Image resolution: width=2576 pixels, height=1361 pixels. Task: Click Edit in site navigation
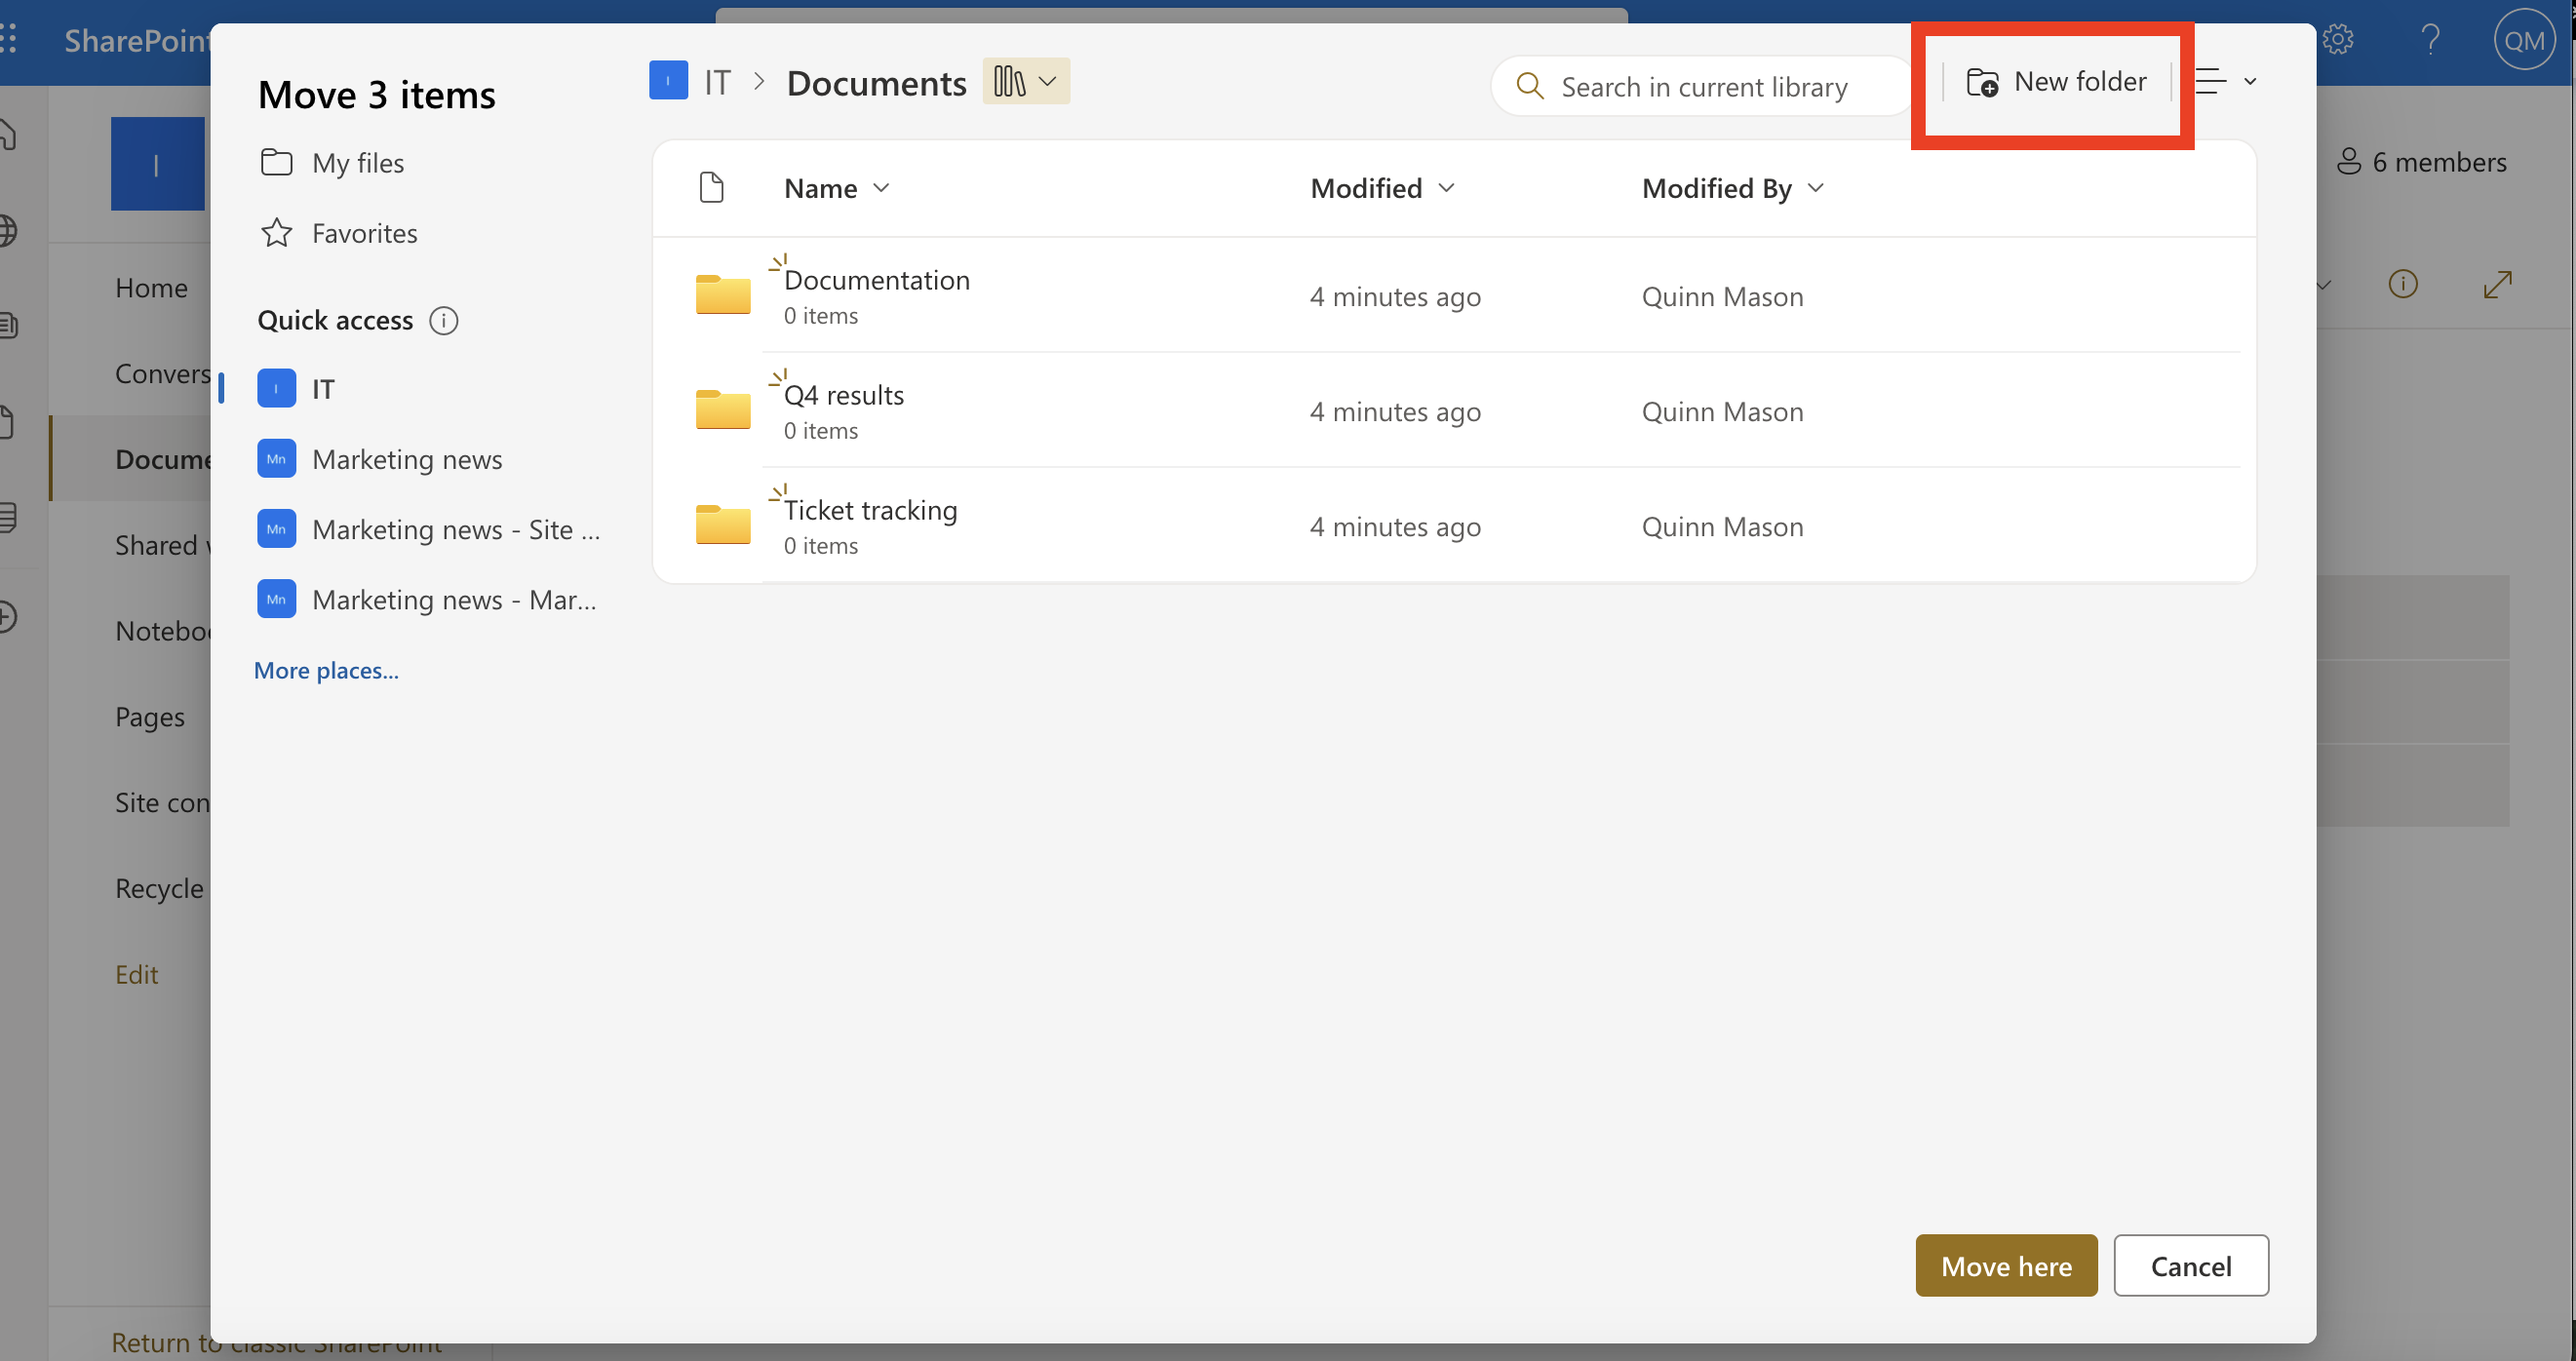click(x=137, y=974)
